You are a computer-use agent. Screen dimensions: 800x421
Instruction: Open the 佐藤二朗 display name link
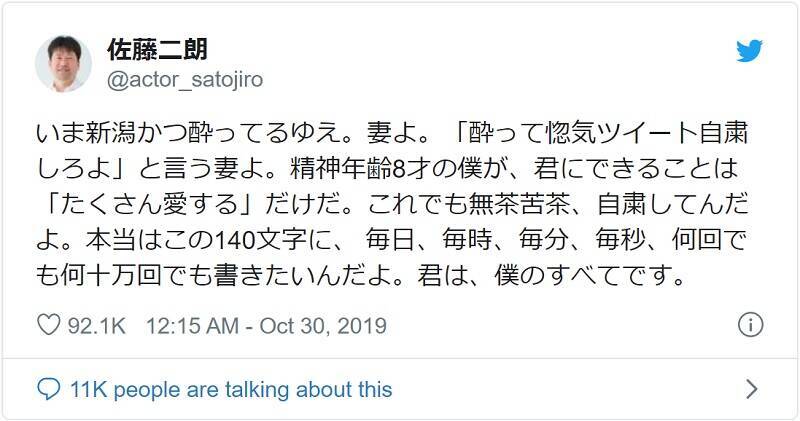(x=158, y=50)
